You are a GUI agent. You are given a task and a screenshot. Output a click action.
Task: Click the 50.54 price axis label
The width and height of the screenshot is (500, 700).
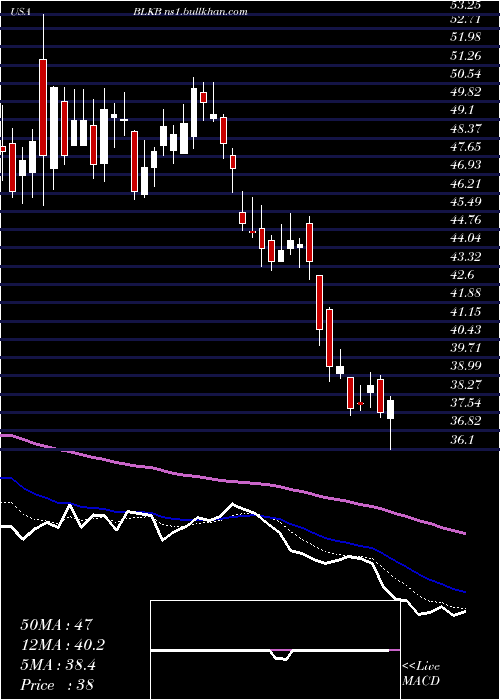pos(465,74)
